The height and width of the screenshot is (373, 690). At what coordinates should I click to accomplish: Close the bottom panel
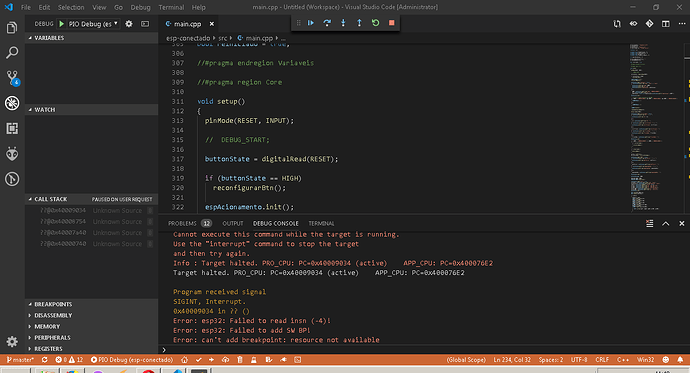[682, 223]
